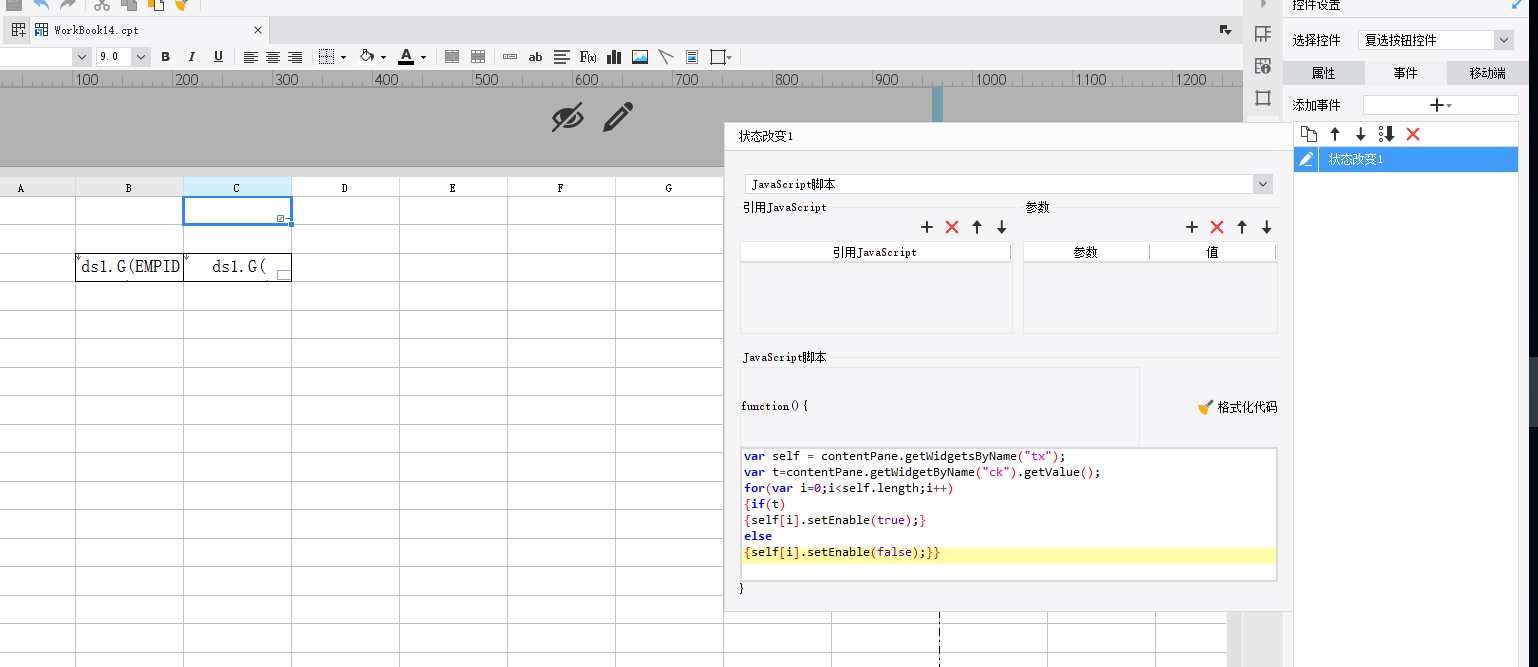Open the font size 9.0 dropdown
This screenshot has width=1538, height=667.
click(x=141, y=57)
